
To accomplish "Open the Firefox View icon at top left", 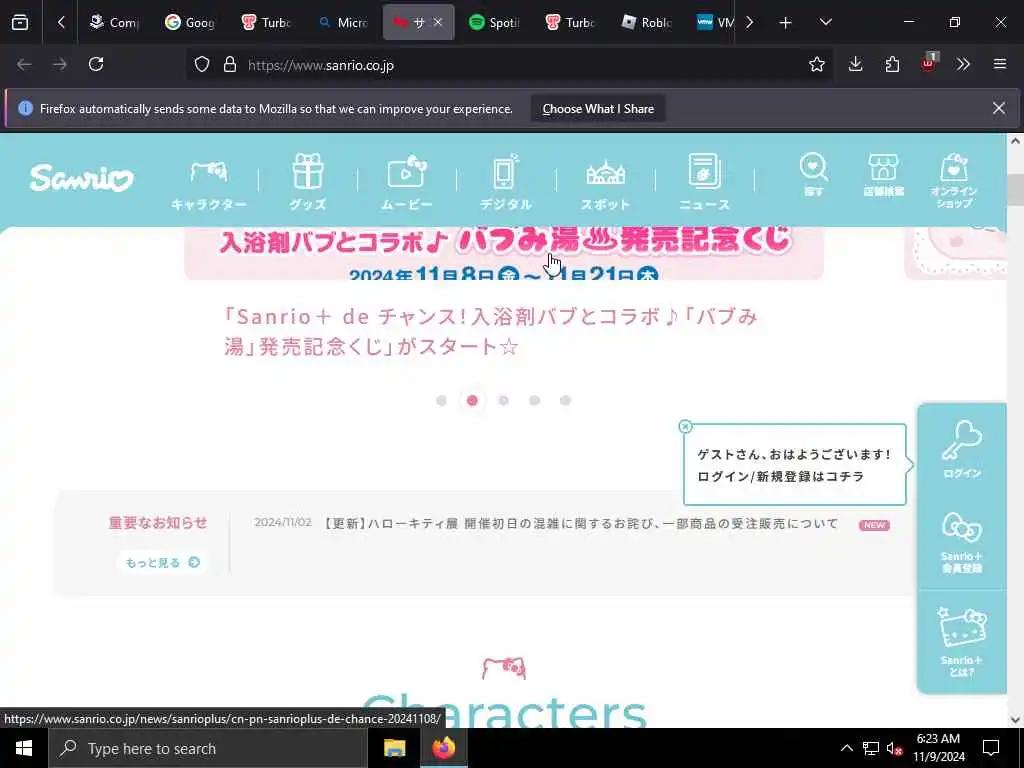I will [x=20, y=22].
